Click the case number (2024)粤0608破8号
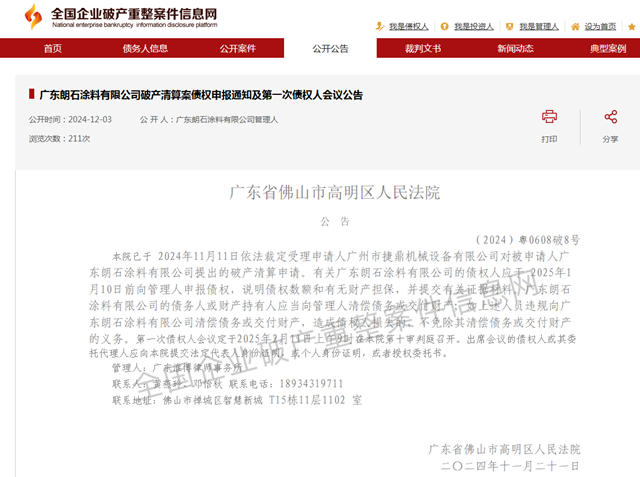640x477 pixels. click(x=527, y=240)
